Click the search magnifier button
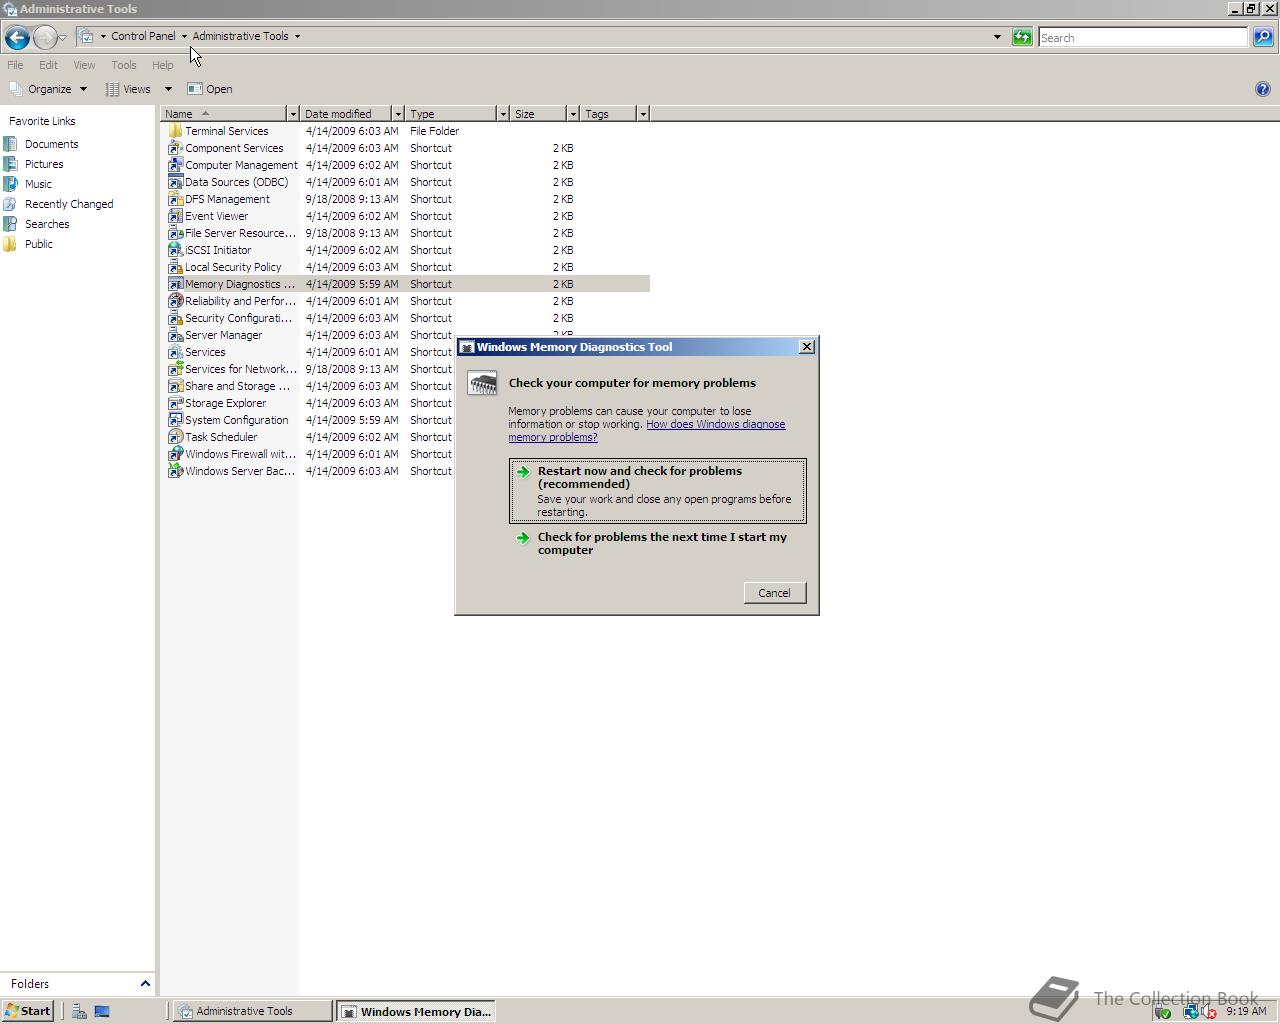 1263,37
